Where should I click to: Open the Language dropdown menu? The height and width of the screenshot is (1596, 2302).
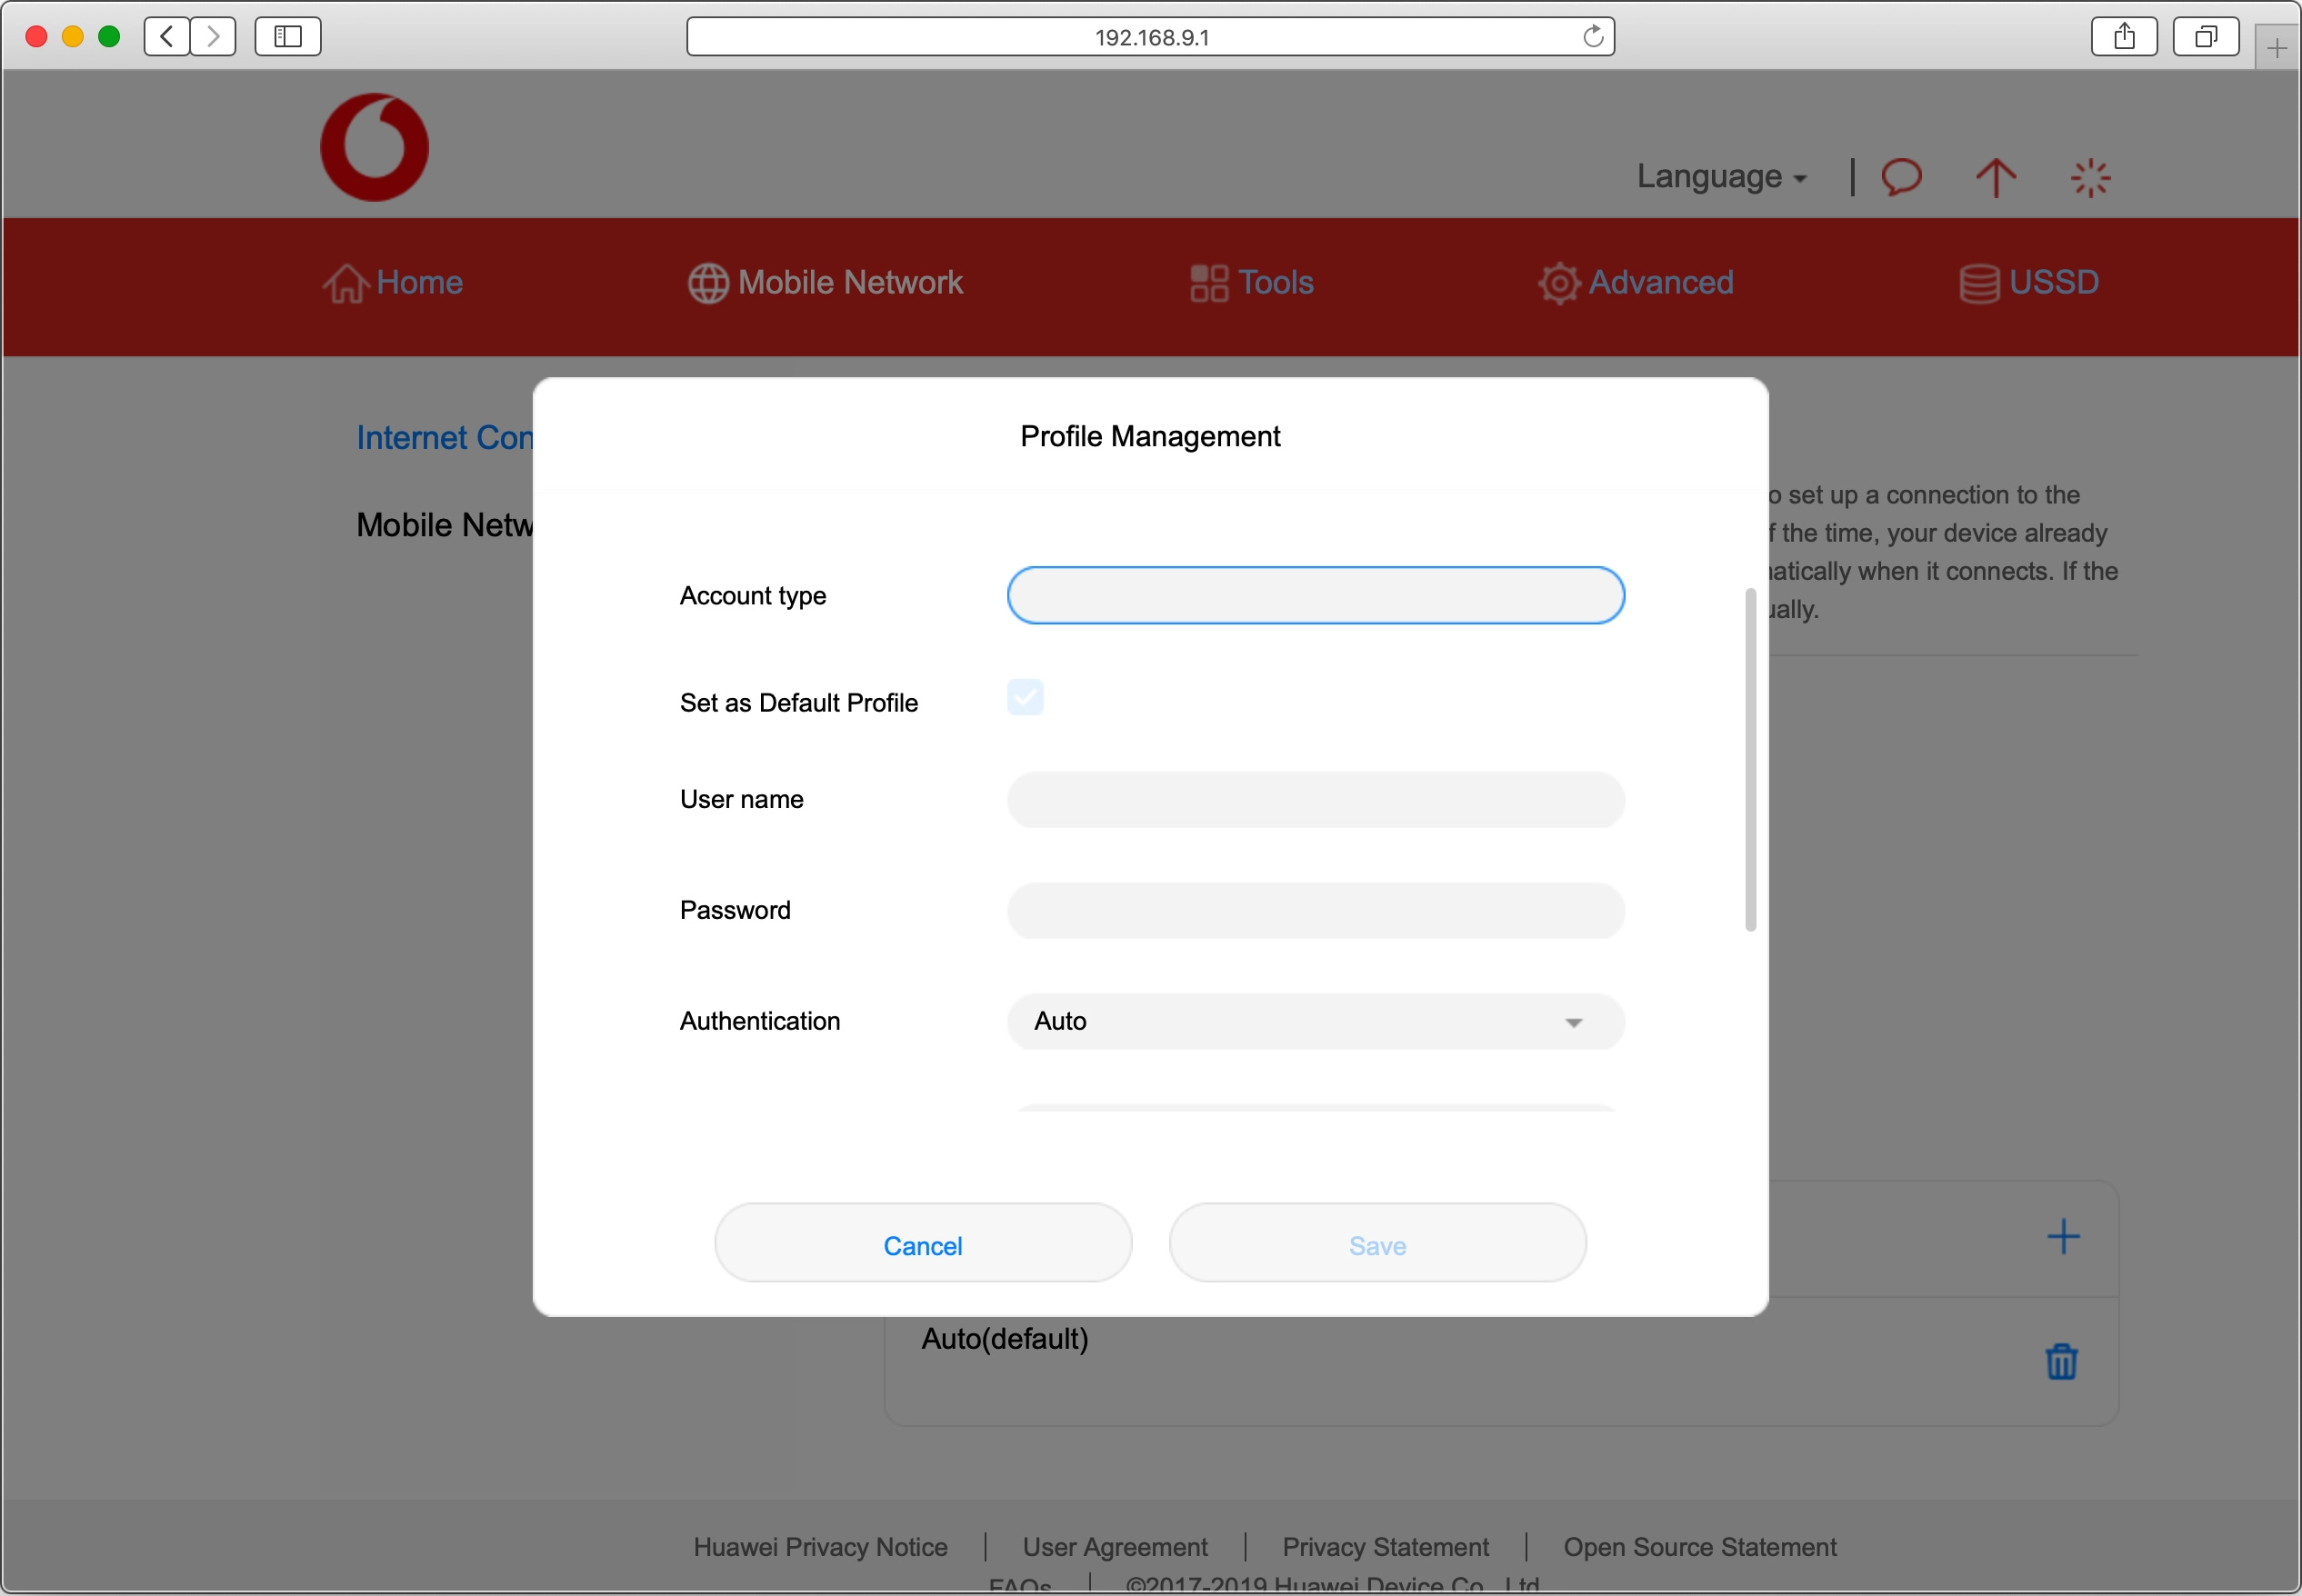[1721, 177]
